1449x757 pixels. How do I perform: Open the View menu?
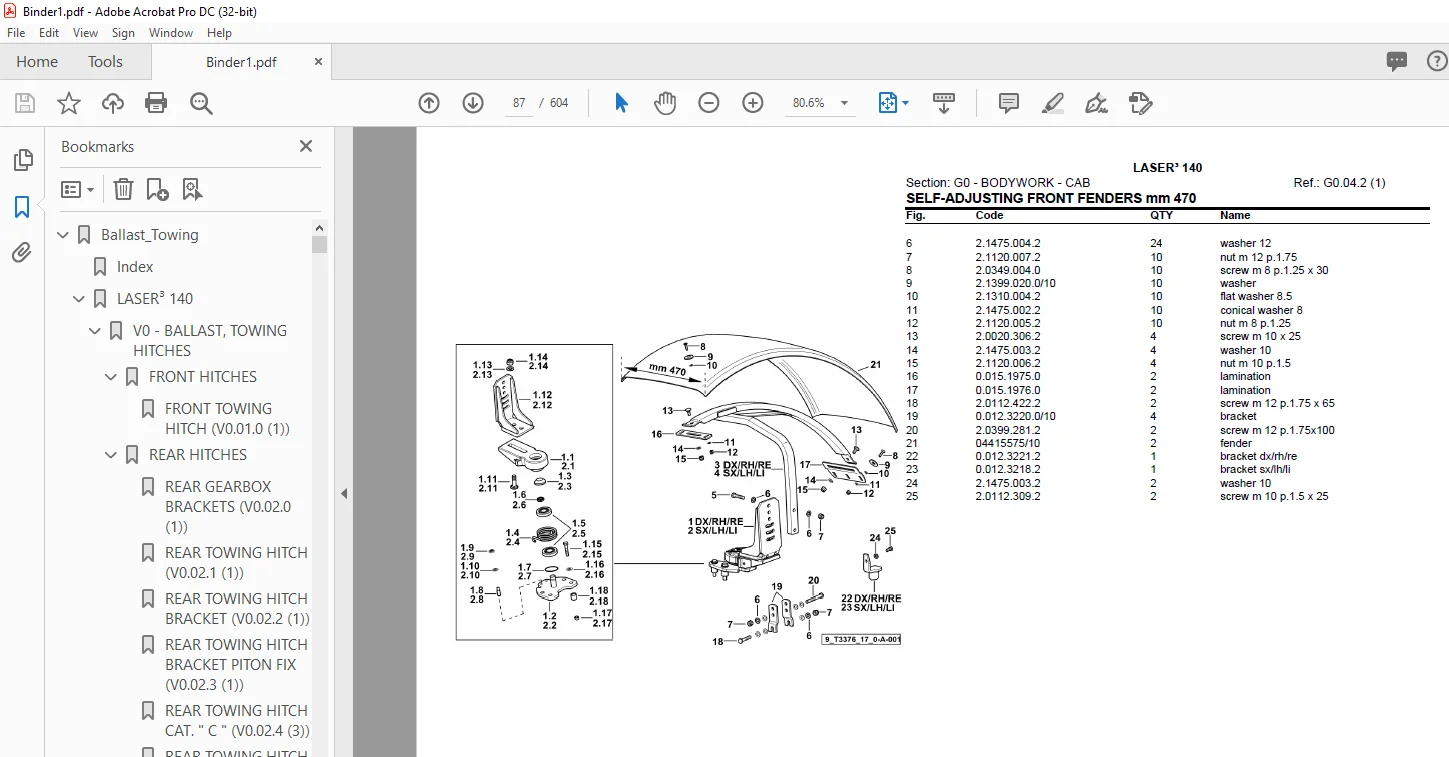click(x=86, y=33)
